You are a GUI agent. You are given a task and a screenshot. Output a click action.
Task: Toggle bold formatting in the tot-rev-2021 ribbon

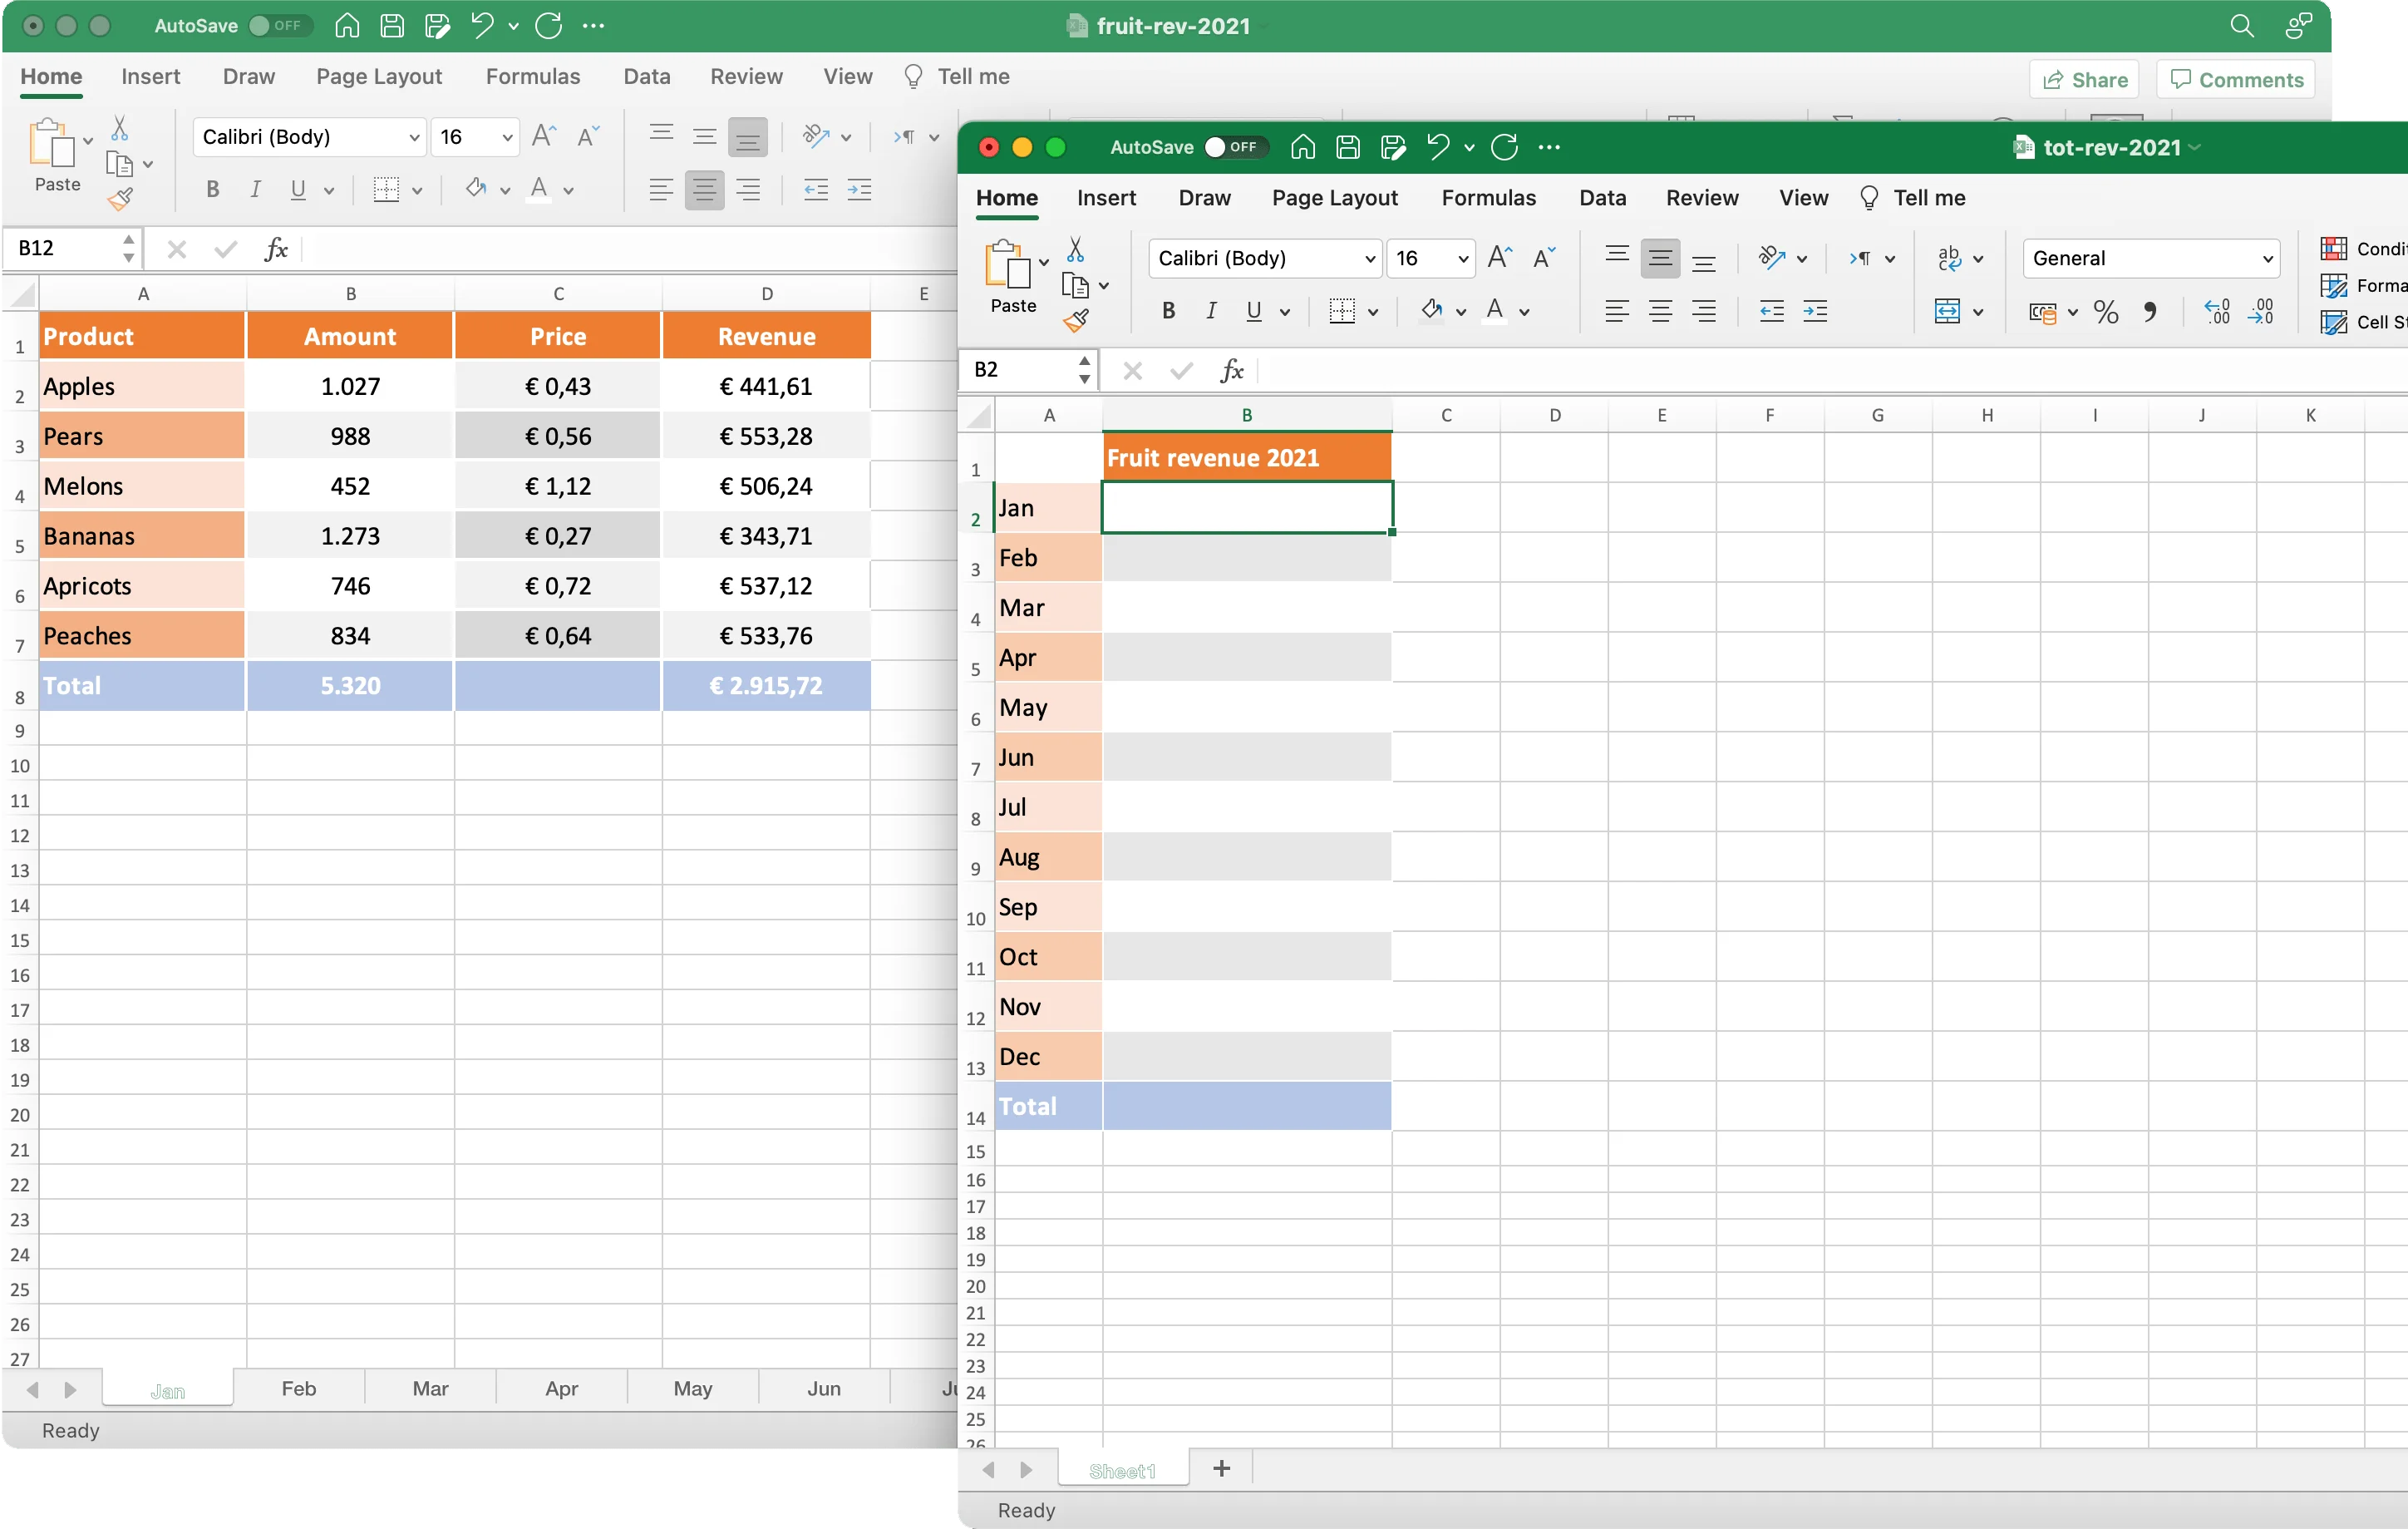pyautogui.click(x=1167, y=311)
